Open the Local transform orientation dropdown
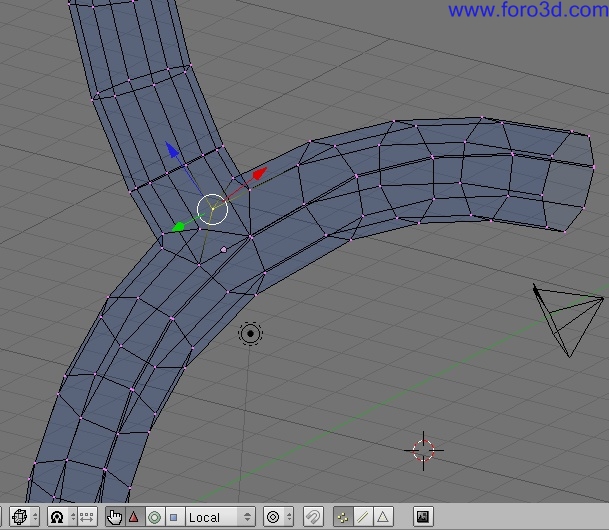Viewport: 609px width, 530px height. [x=220, y=517]
